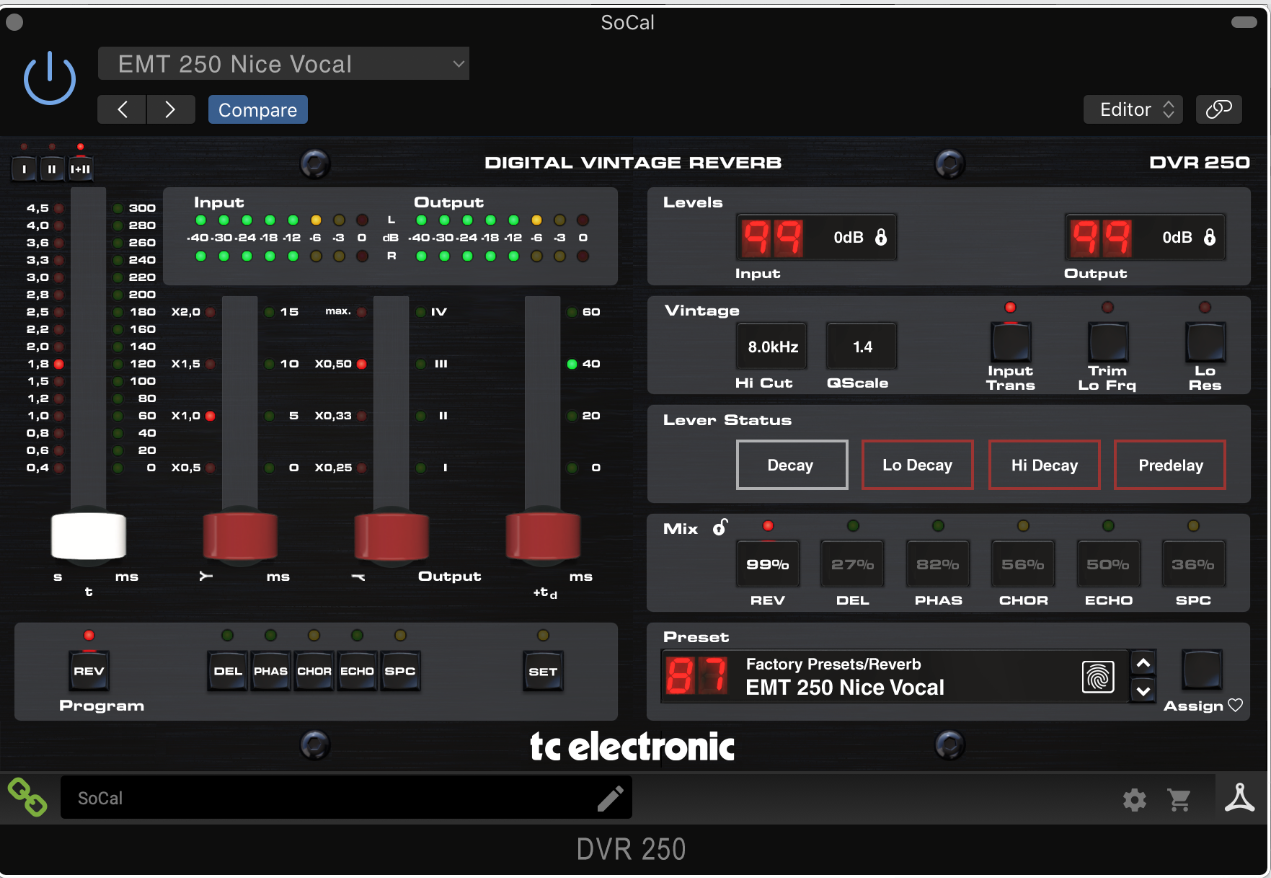1271x878 pixels.
Task: Select the PHAS program button
Action: tap(271, 671)
